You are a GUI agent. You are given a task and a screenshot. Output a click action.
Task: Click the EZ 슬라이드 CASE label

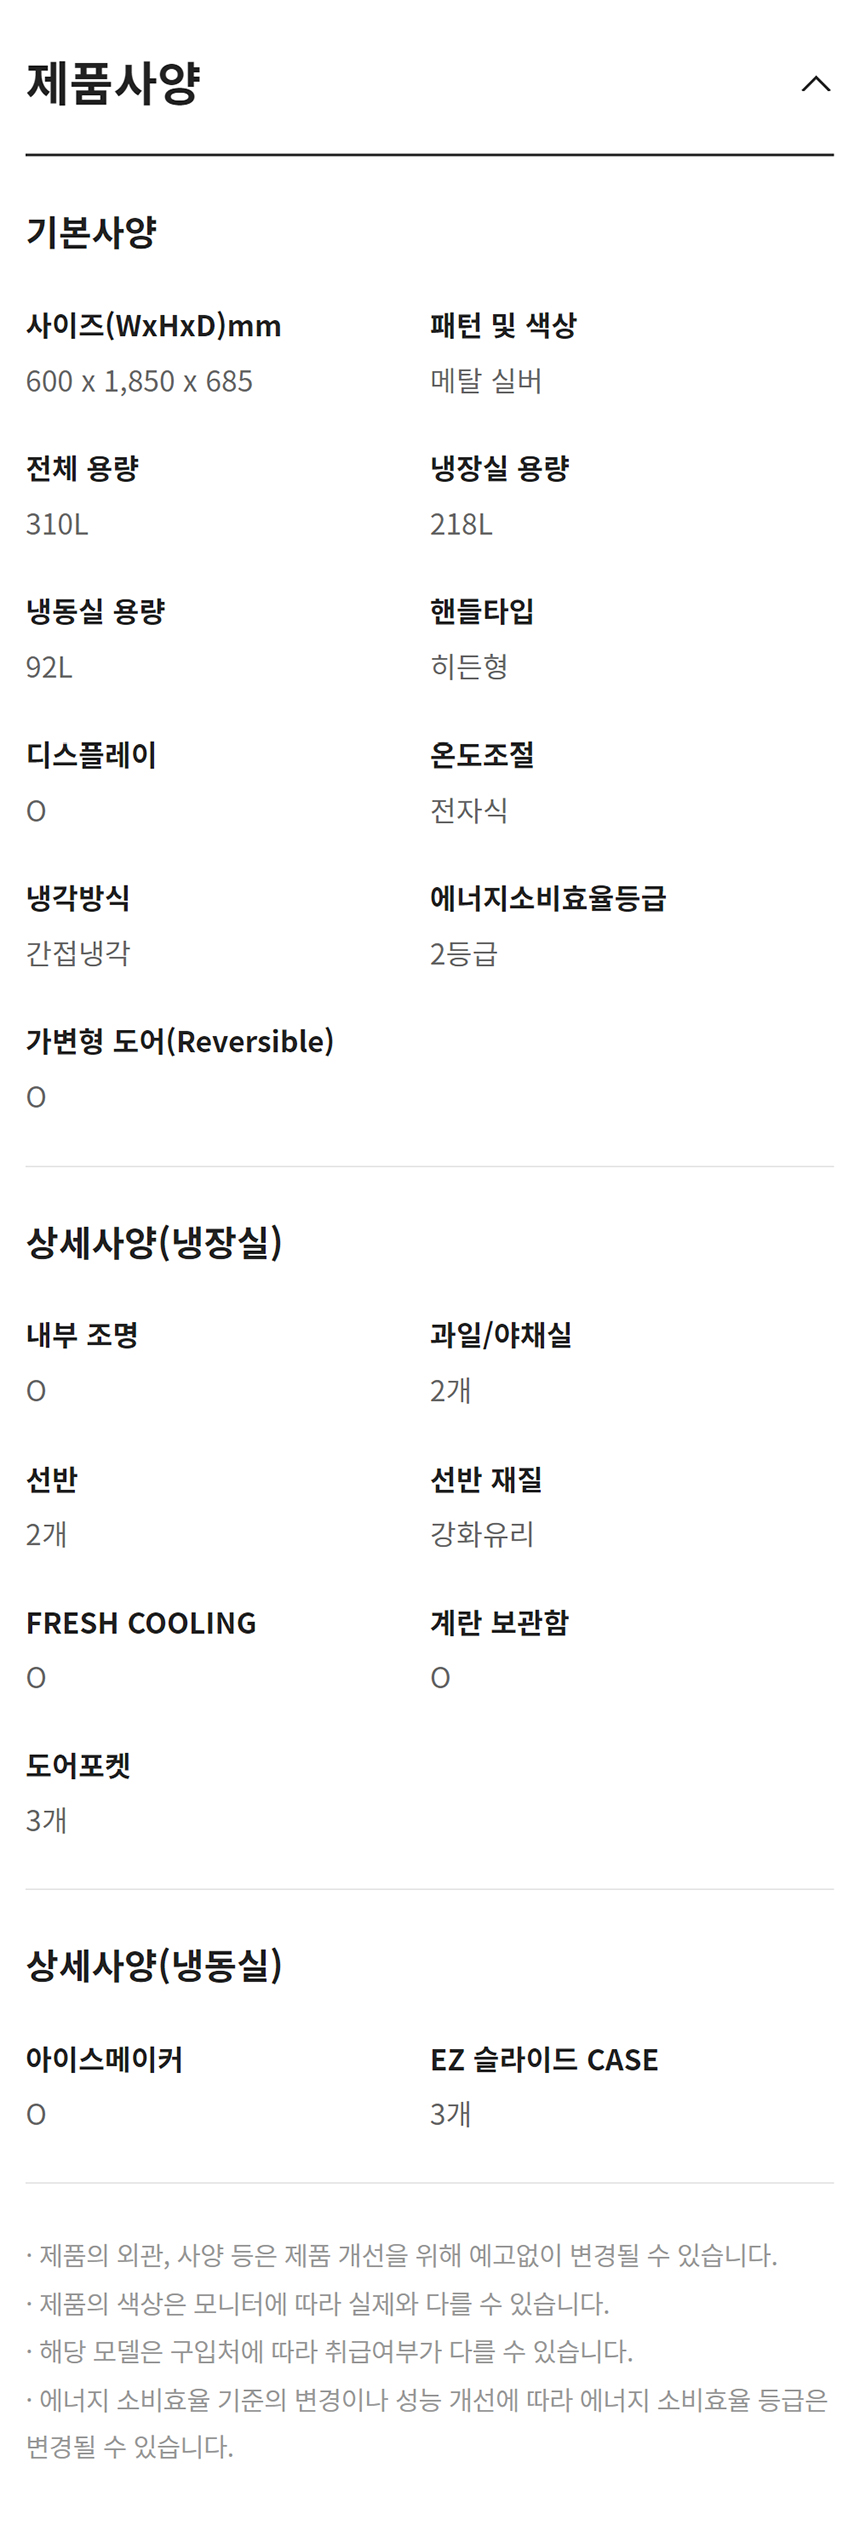[544, 2060]
